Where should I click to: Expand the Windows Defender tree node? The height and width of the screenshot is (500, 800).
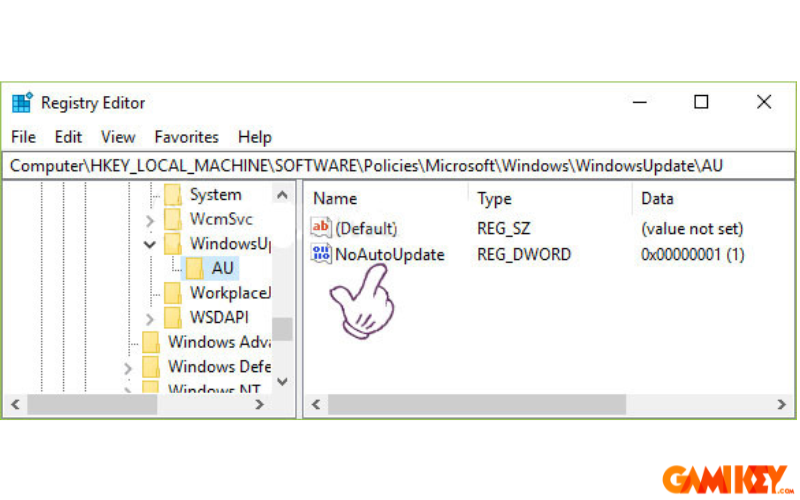coord(128,368)
